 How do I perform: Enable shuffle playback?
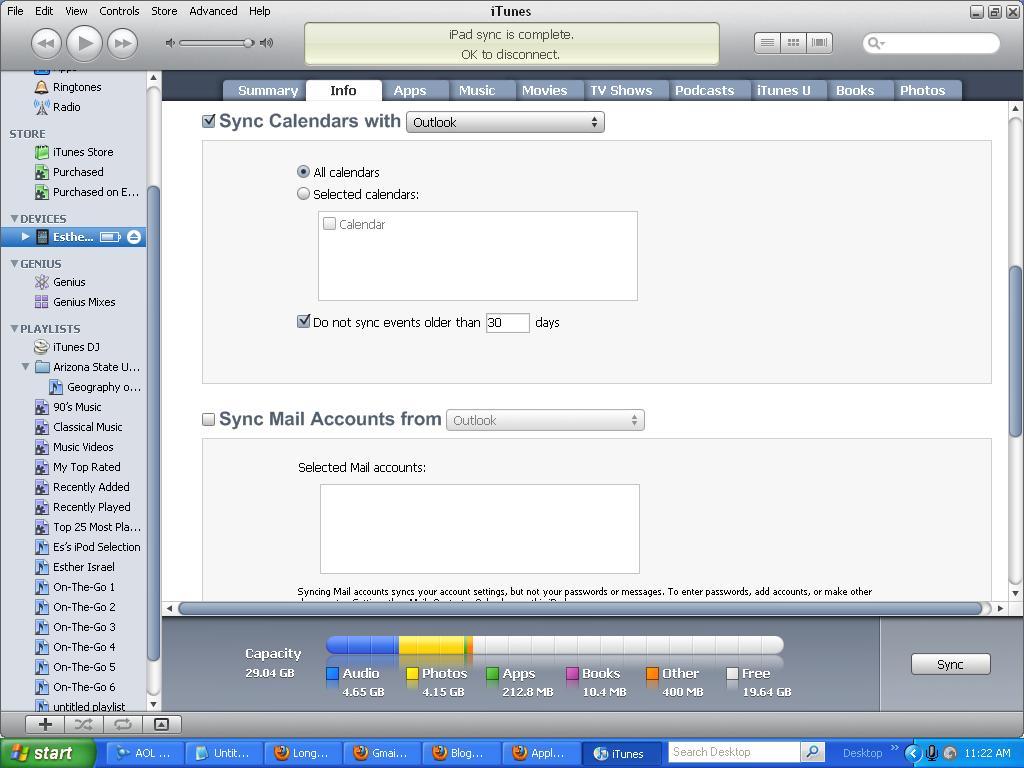85,724
